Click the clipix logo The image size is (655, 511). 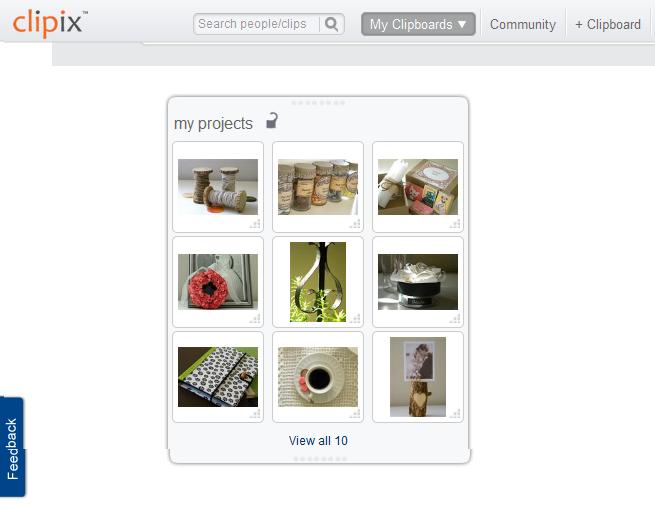click(x=50, y=24)
